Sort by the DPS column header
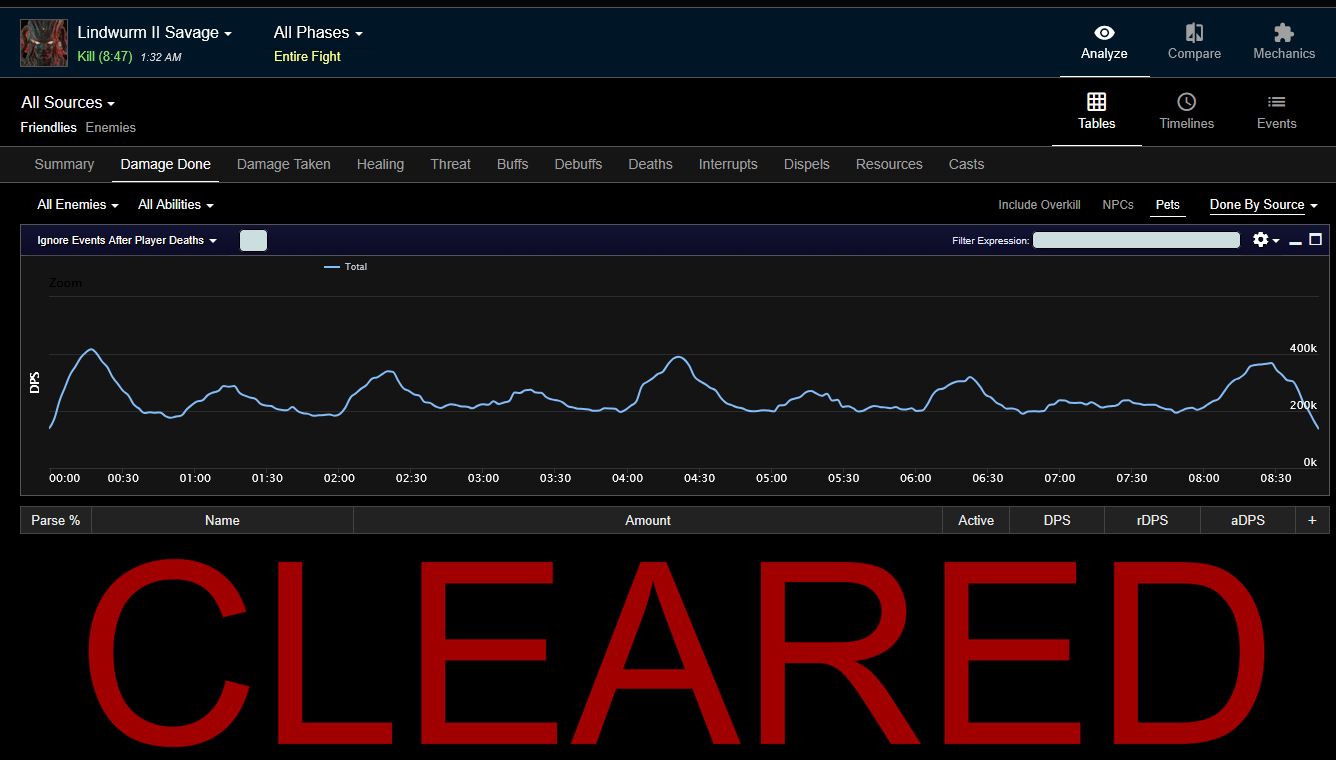 [x=1057, y=520]
